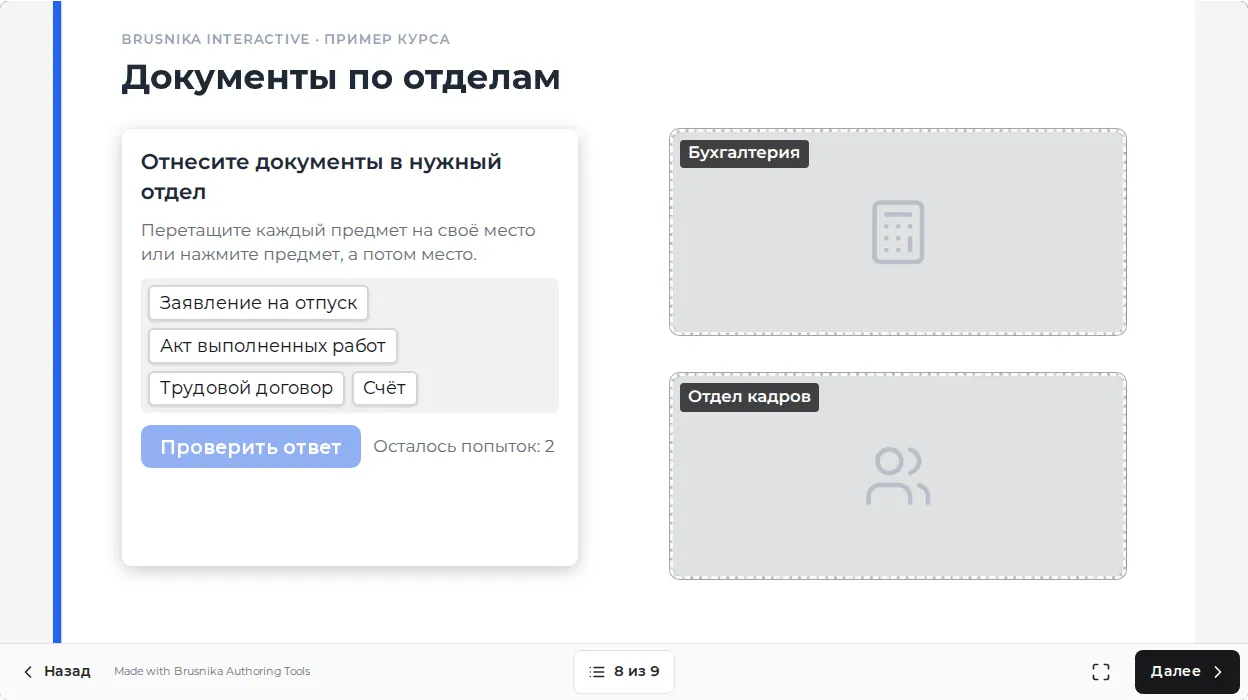The height and width of the screenshot is (700, 1248).
Task: Click the Перетащите каждый предмет instruction text
Action: [338, 242]
